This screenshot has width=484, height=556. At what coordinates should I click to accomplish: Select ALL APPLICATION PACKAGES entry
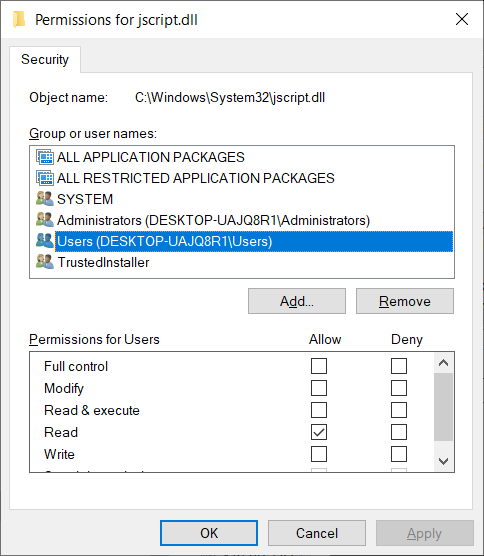coord(151,157)
